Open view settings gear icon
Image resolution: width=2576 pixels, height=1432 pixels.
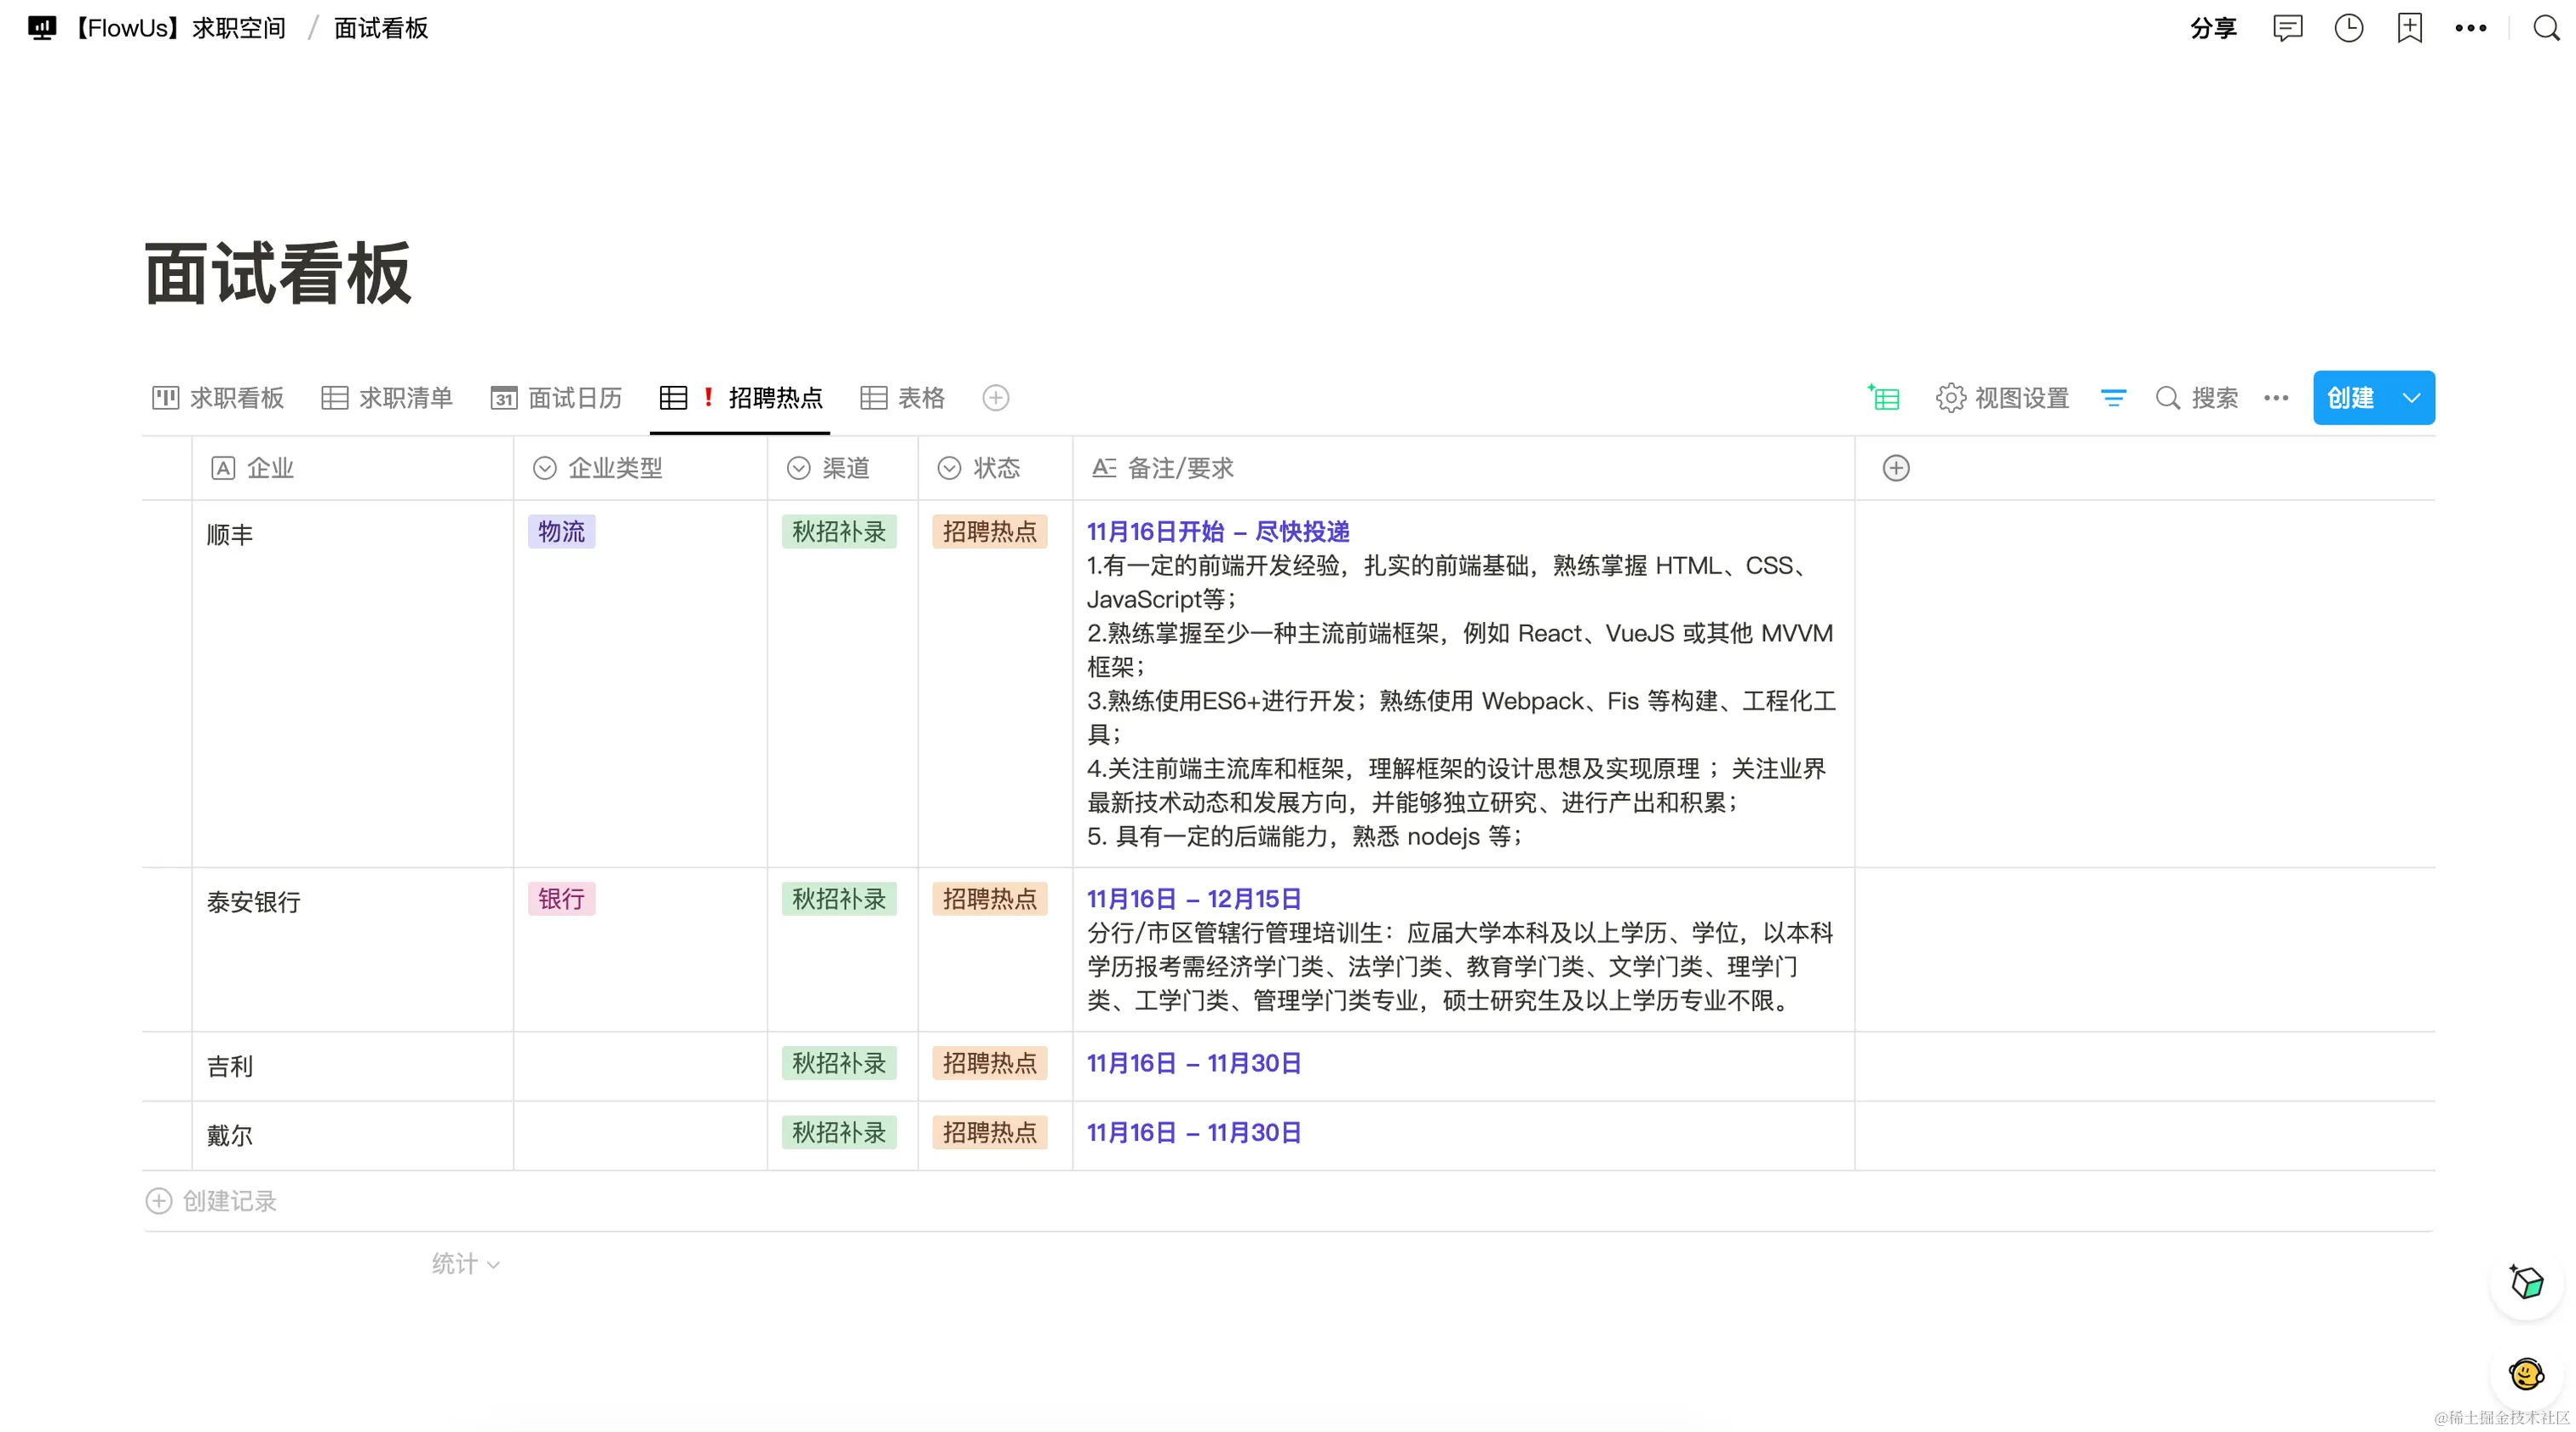click(x=1950, y=398)
